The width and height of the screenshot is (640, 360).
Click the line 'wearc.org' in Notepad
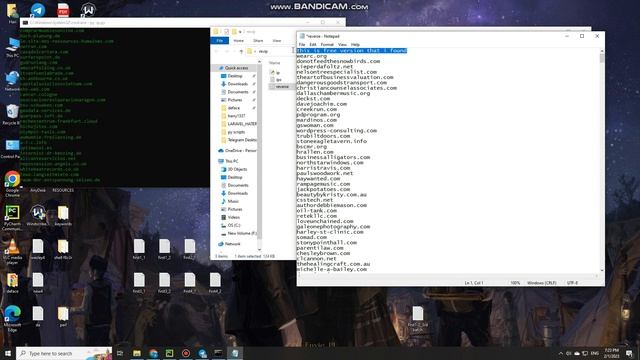[x=311, y=56]
